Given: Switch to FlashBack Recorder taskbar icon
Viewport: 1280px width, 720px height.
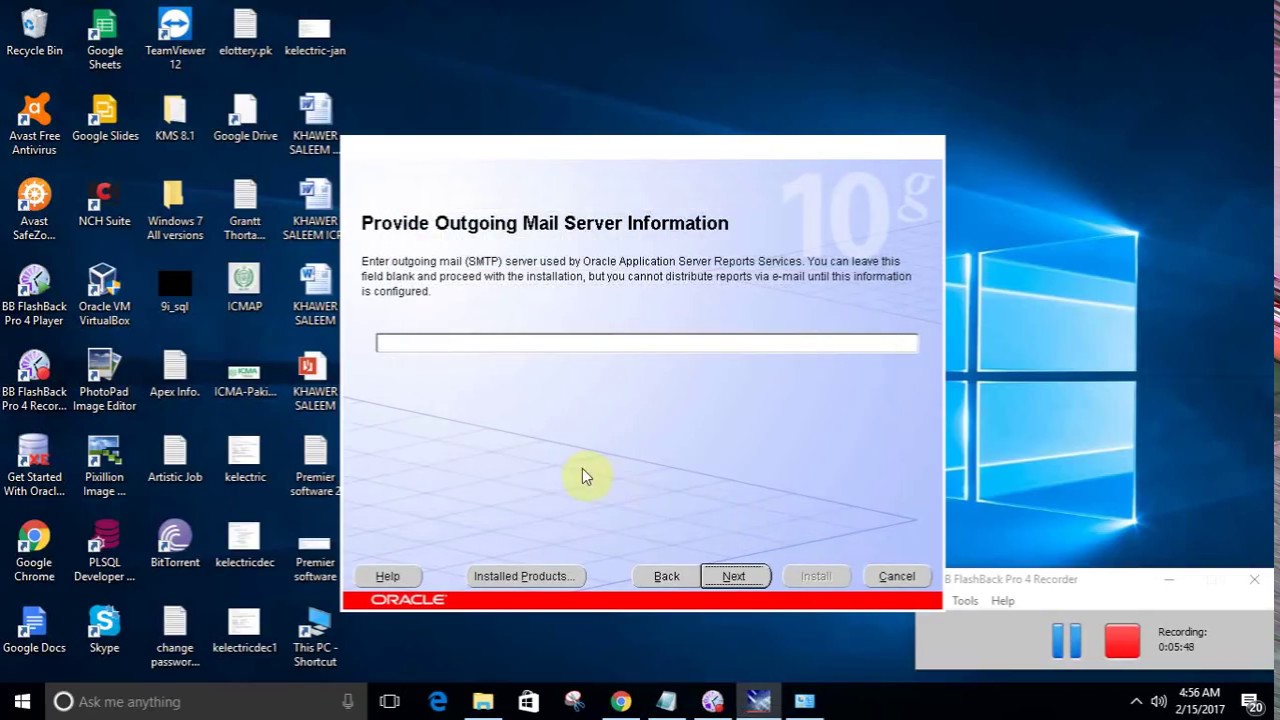Looking at the screenshot, I should click(713, 702).
